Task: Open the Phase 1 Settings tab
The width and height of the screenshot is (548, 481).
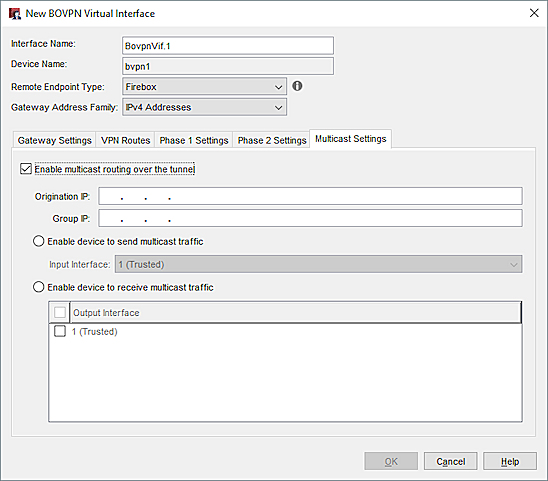Action: pyautogui.click(x=194, y=140)
